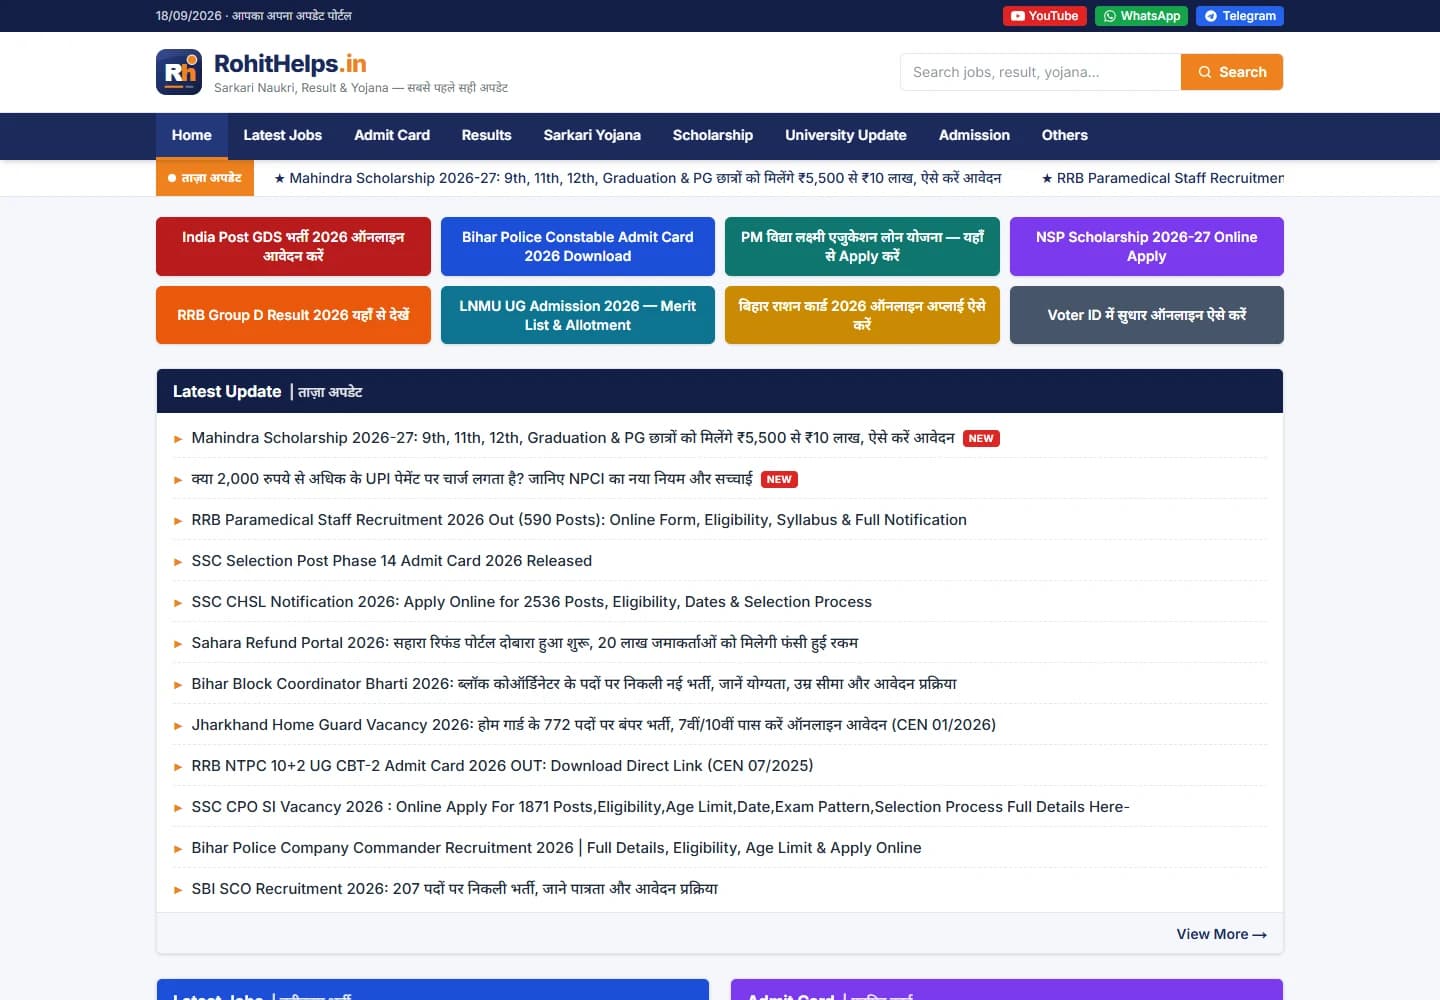The image size is (1440, 1000).
Task: Click the View More link
Action: (x=1221, y=934)
